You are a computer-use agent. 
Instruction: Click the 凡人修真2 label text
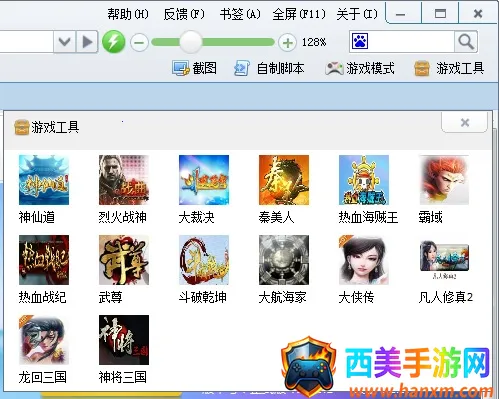[x=446, y=297]
